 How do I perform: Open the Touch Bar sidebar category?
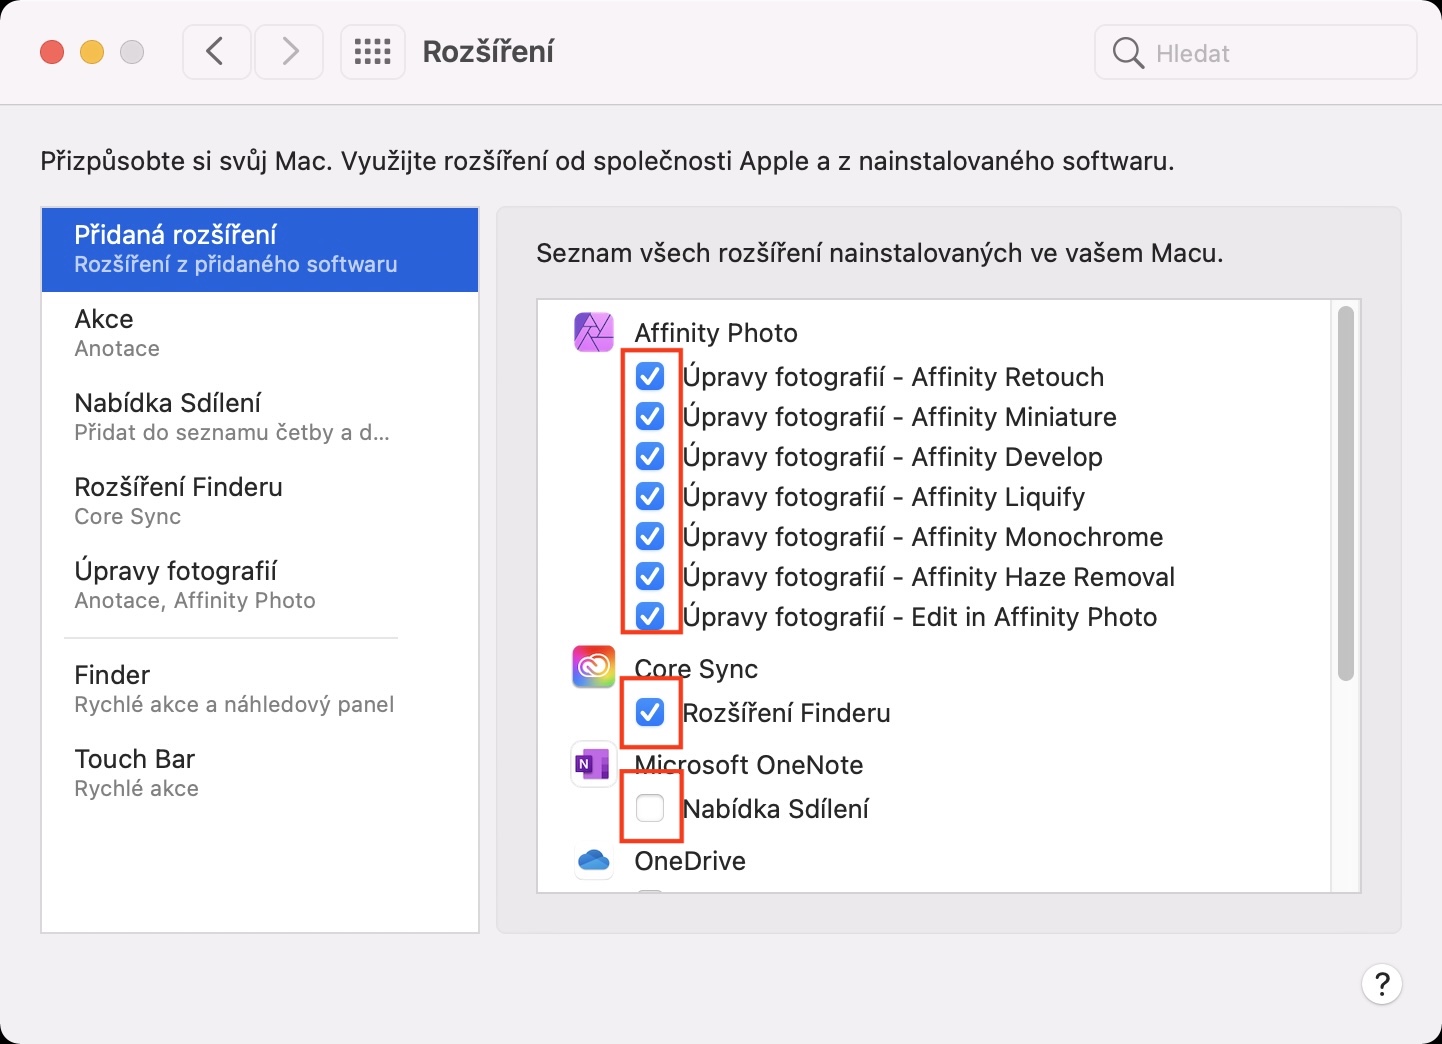pyautogui.click(x=260, y=773)
